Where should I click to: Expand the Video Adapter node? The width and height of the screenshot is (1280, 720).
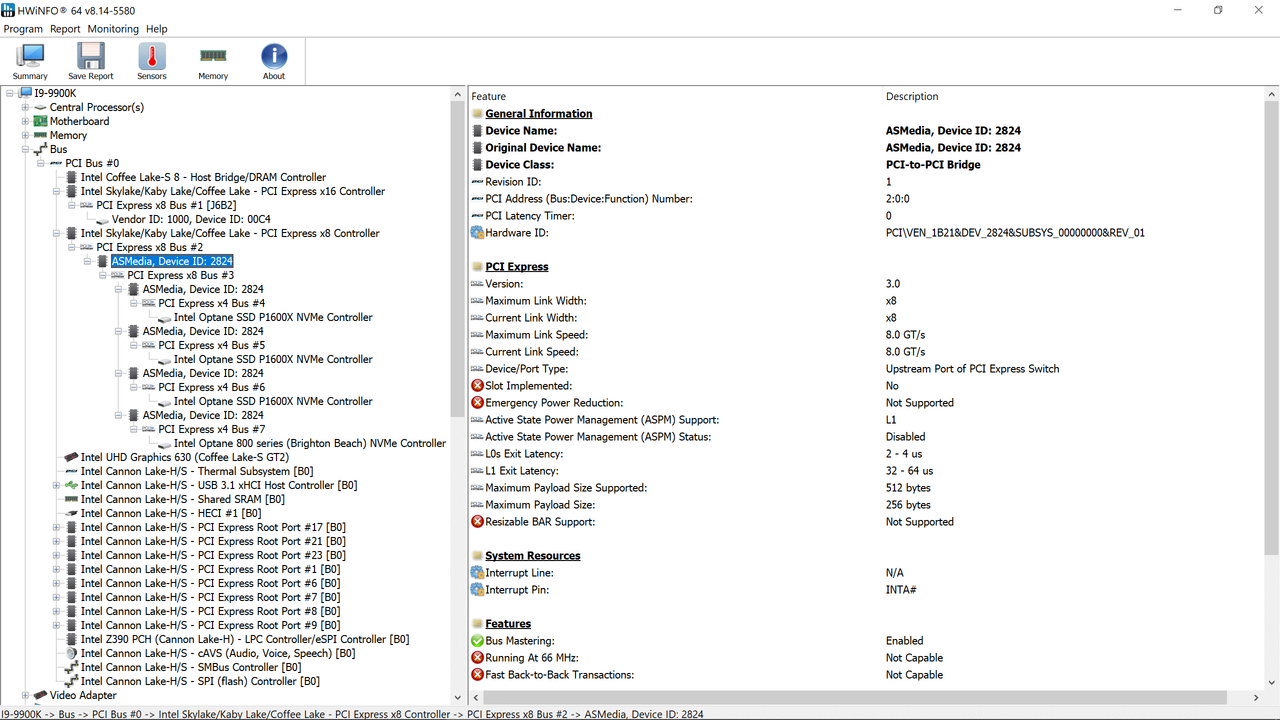(26, 695)
